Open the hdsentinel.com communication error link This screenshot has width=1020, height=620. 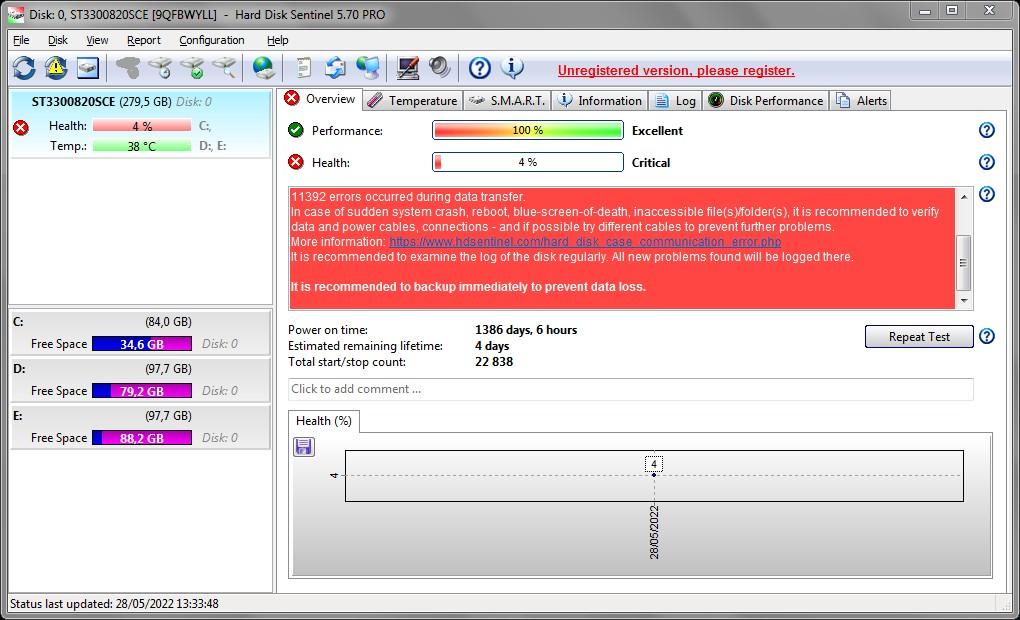tap(585, 241)
